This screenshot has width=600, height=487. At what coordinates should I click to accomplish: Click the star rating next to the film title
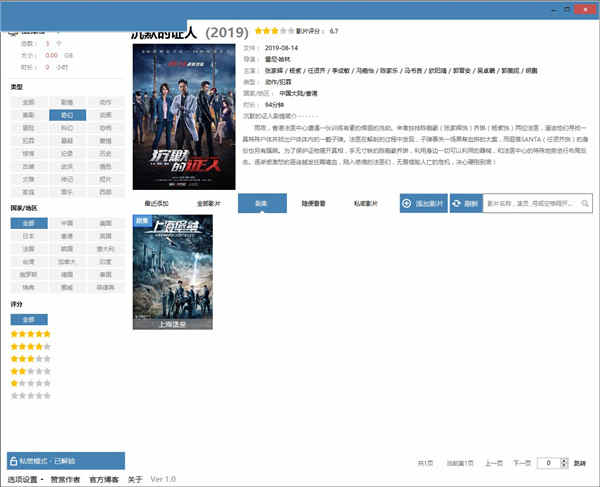(x=274, y=31)
